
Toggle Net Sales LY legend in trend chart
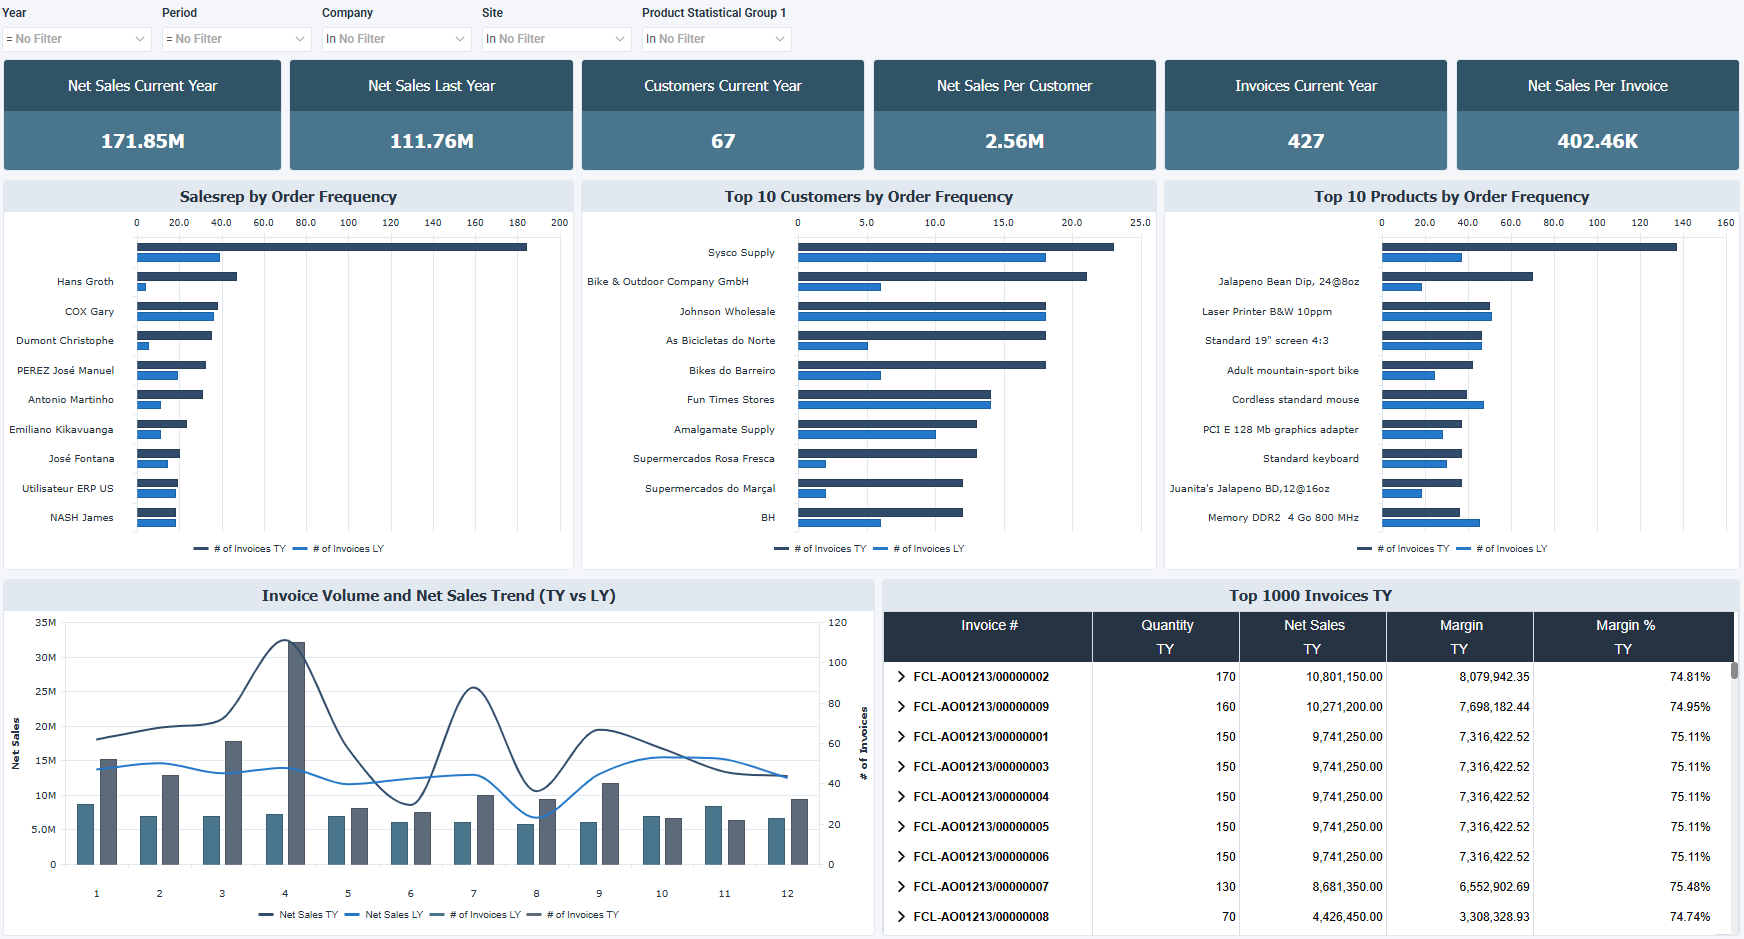click(x=384, y=915)
